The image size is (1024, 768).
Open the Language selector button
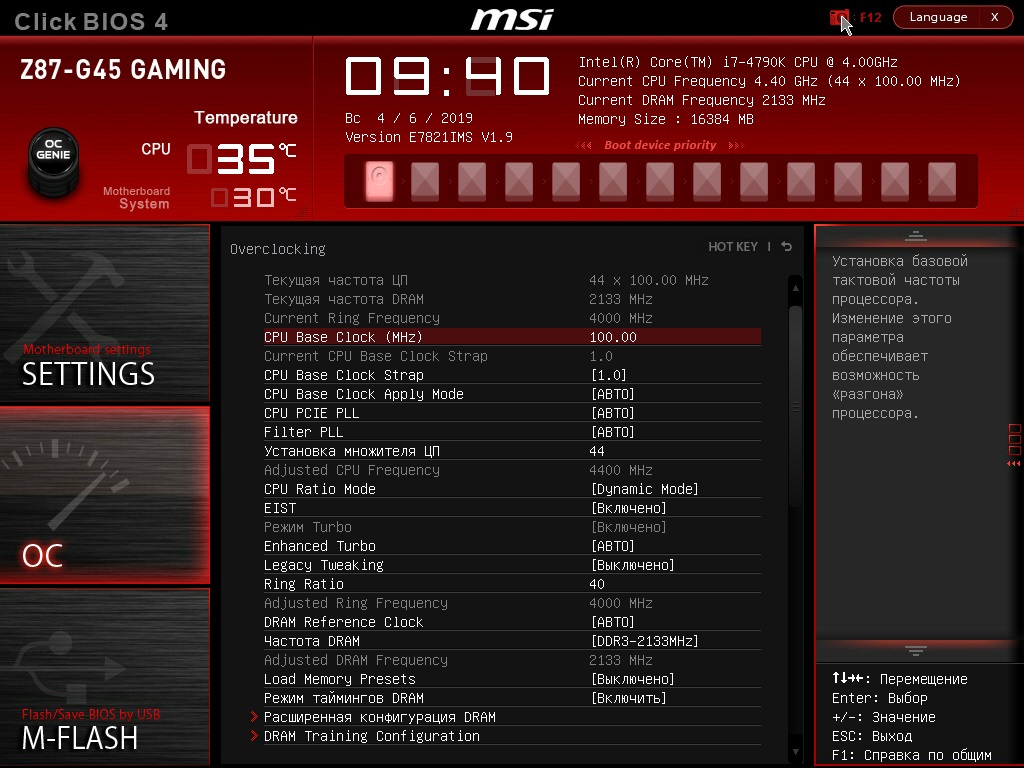click(x=938, y=17)
